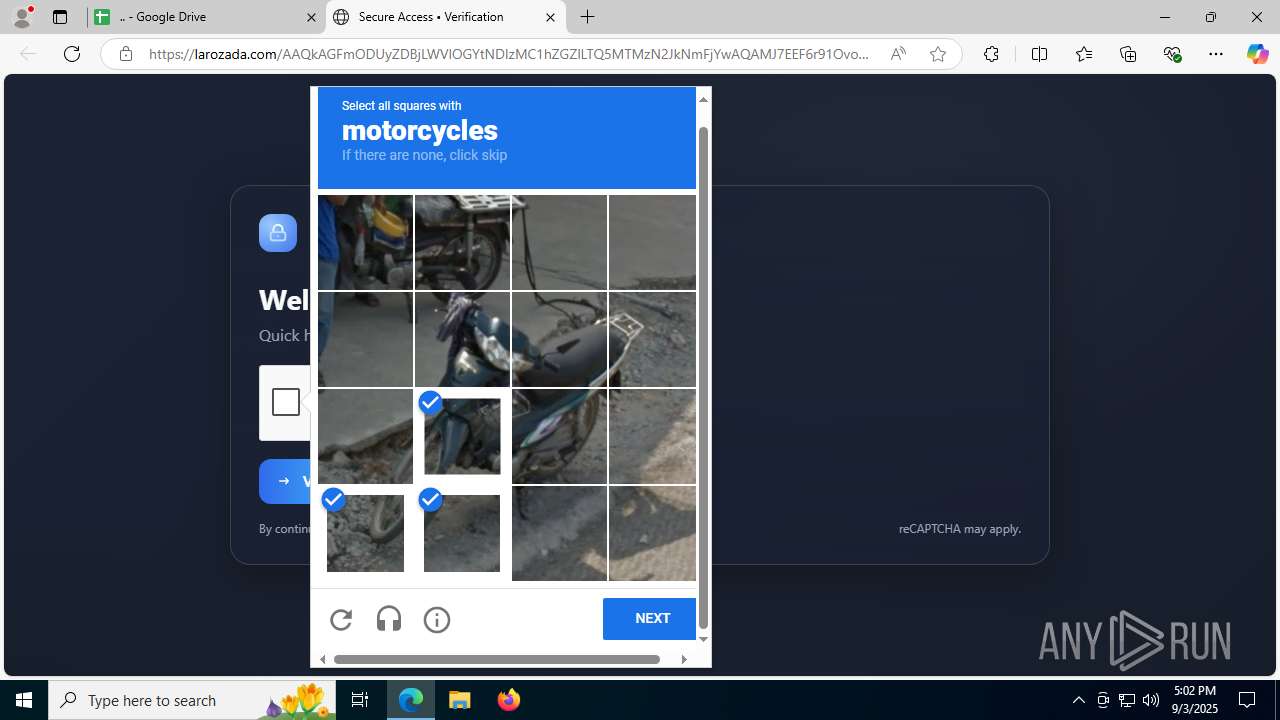Screen dimensions: 1280x720
Task: Show hidden system tray icons
Action: point(1078,700)
